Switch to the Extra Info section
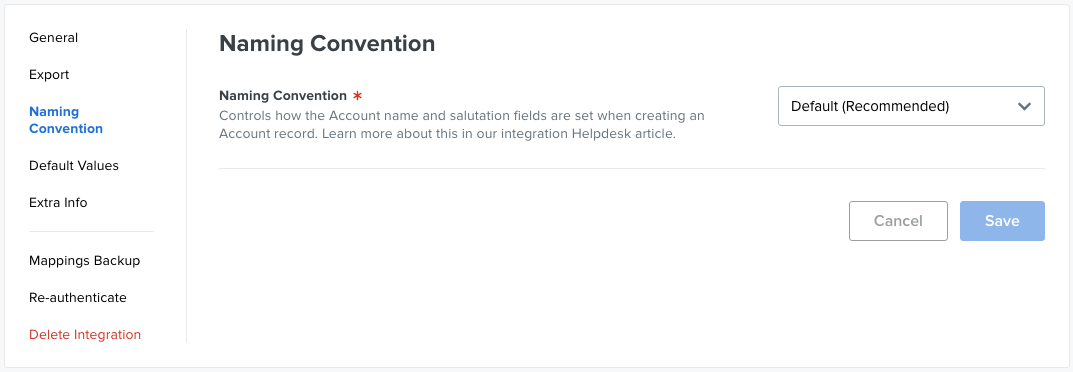Viewport: 1073px width, 372px height. click(58, 202)
